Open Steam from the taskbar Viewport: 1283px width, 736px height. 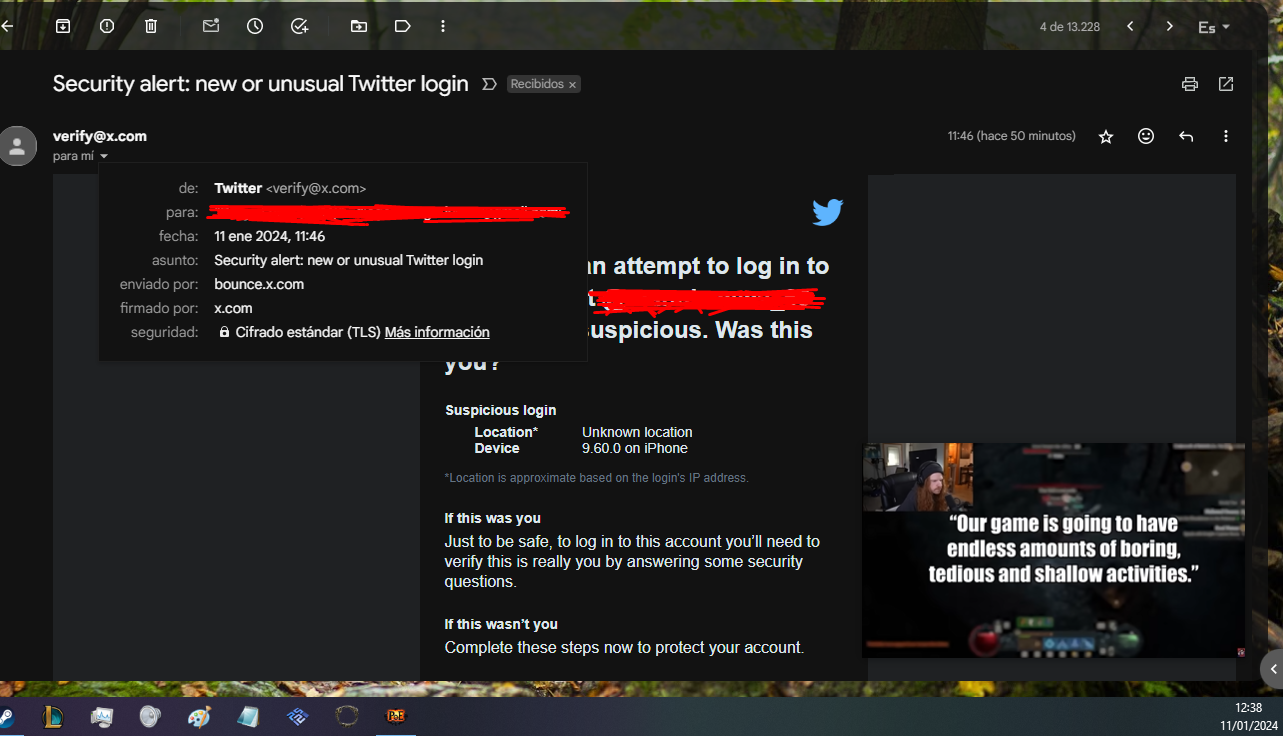pyautogui.click(x=5, y=716)
